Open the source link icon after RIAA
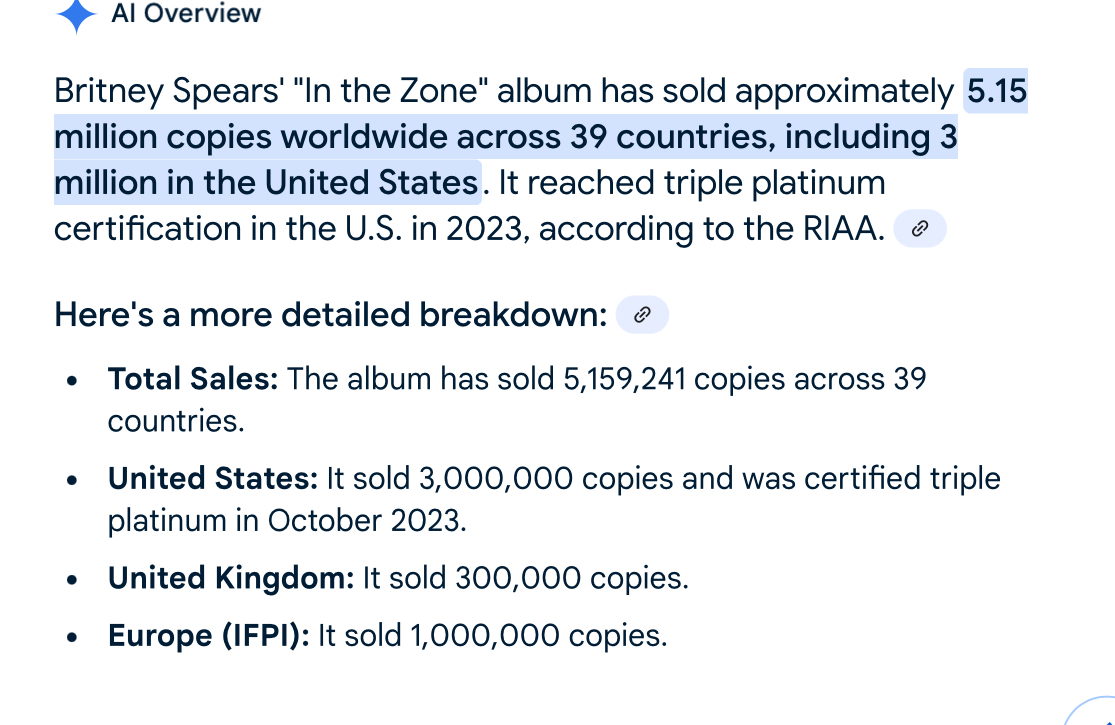Viewport: 1115px width, 725px height. pos(919,229)
